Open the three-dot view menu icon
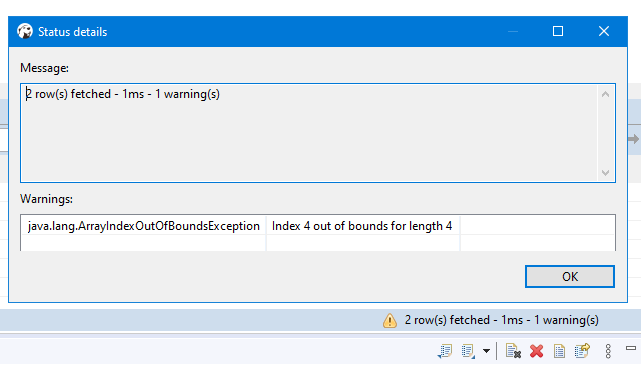 pyautogui.click(x=608, y=351)
